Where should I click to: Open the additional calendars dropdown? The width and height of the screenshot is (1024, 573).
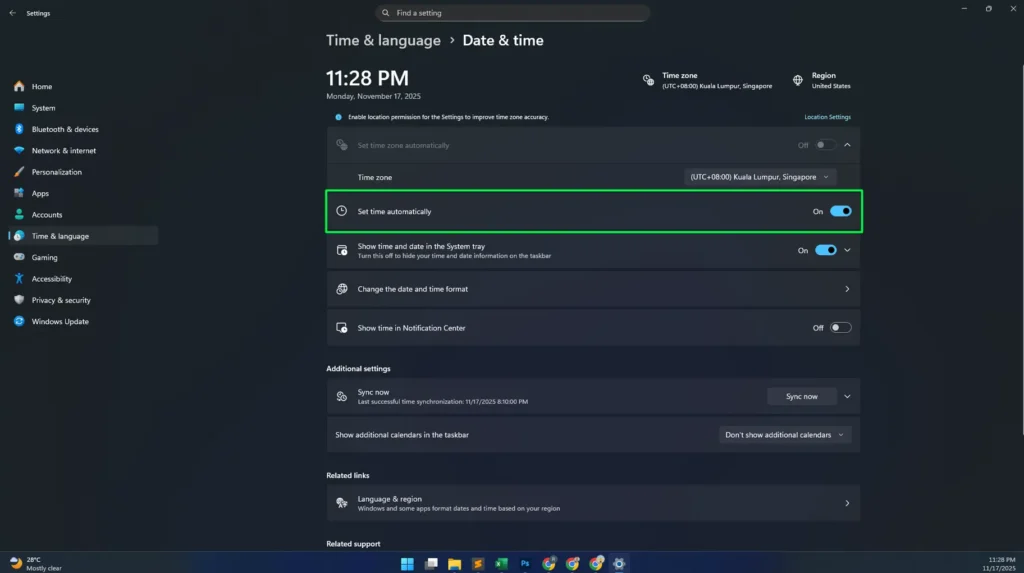(785, 435)
